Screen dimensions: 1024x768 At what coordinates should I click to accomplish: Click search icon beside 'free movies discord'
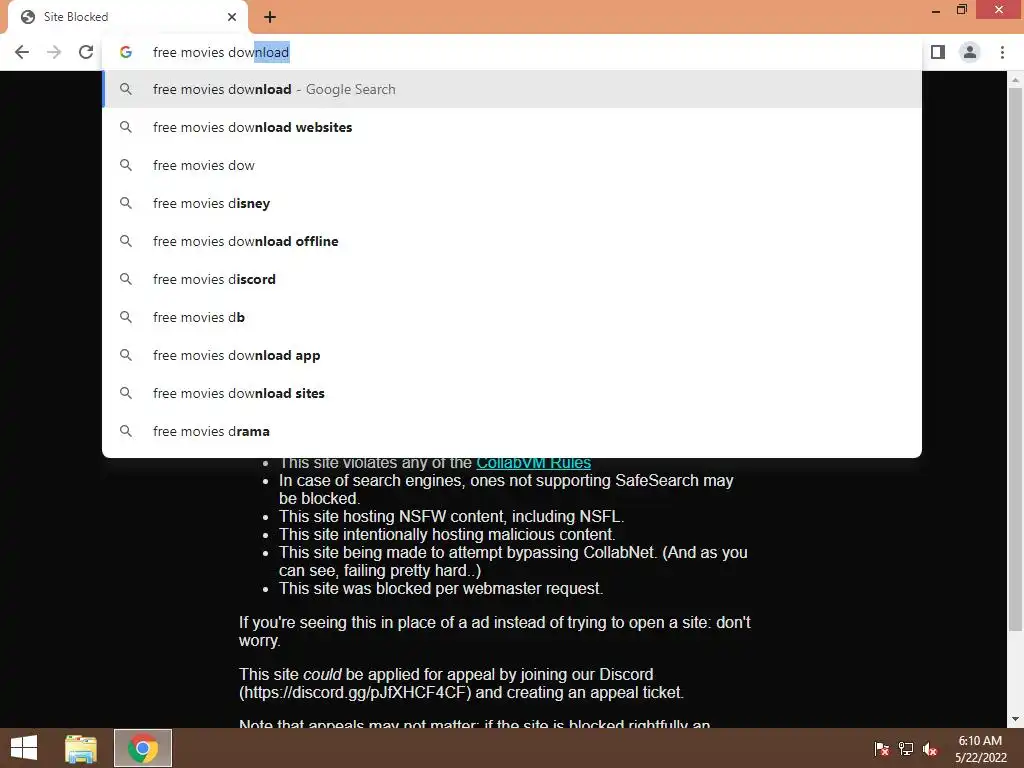pyautogui.click(x=126, y=279)
